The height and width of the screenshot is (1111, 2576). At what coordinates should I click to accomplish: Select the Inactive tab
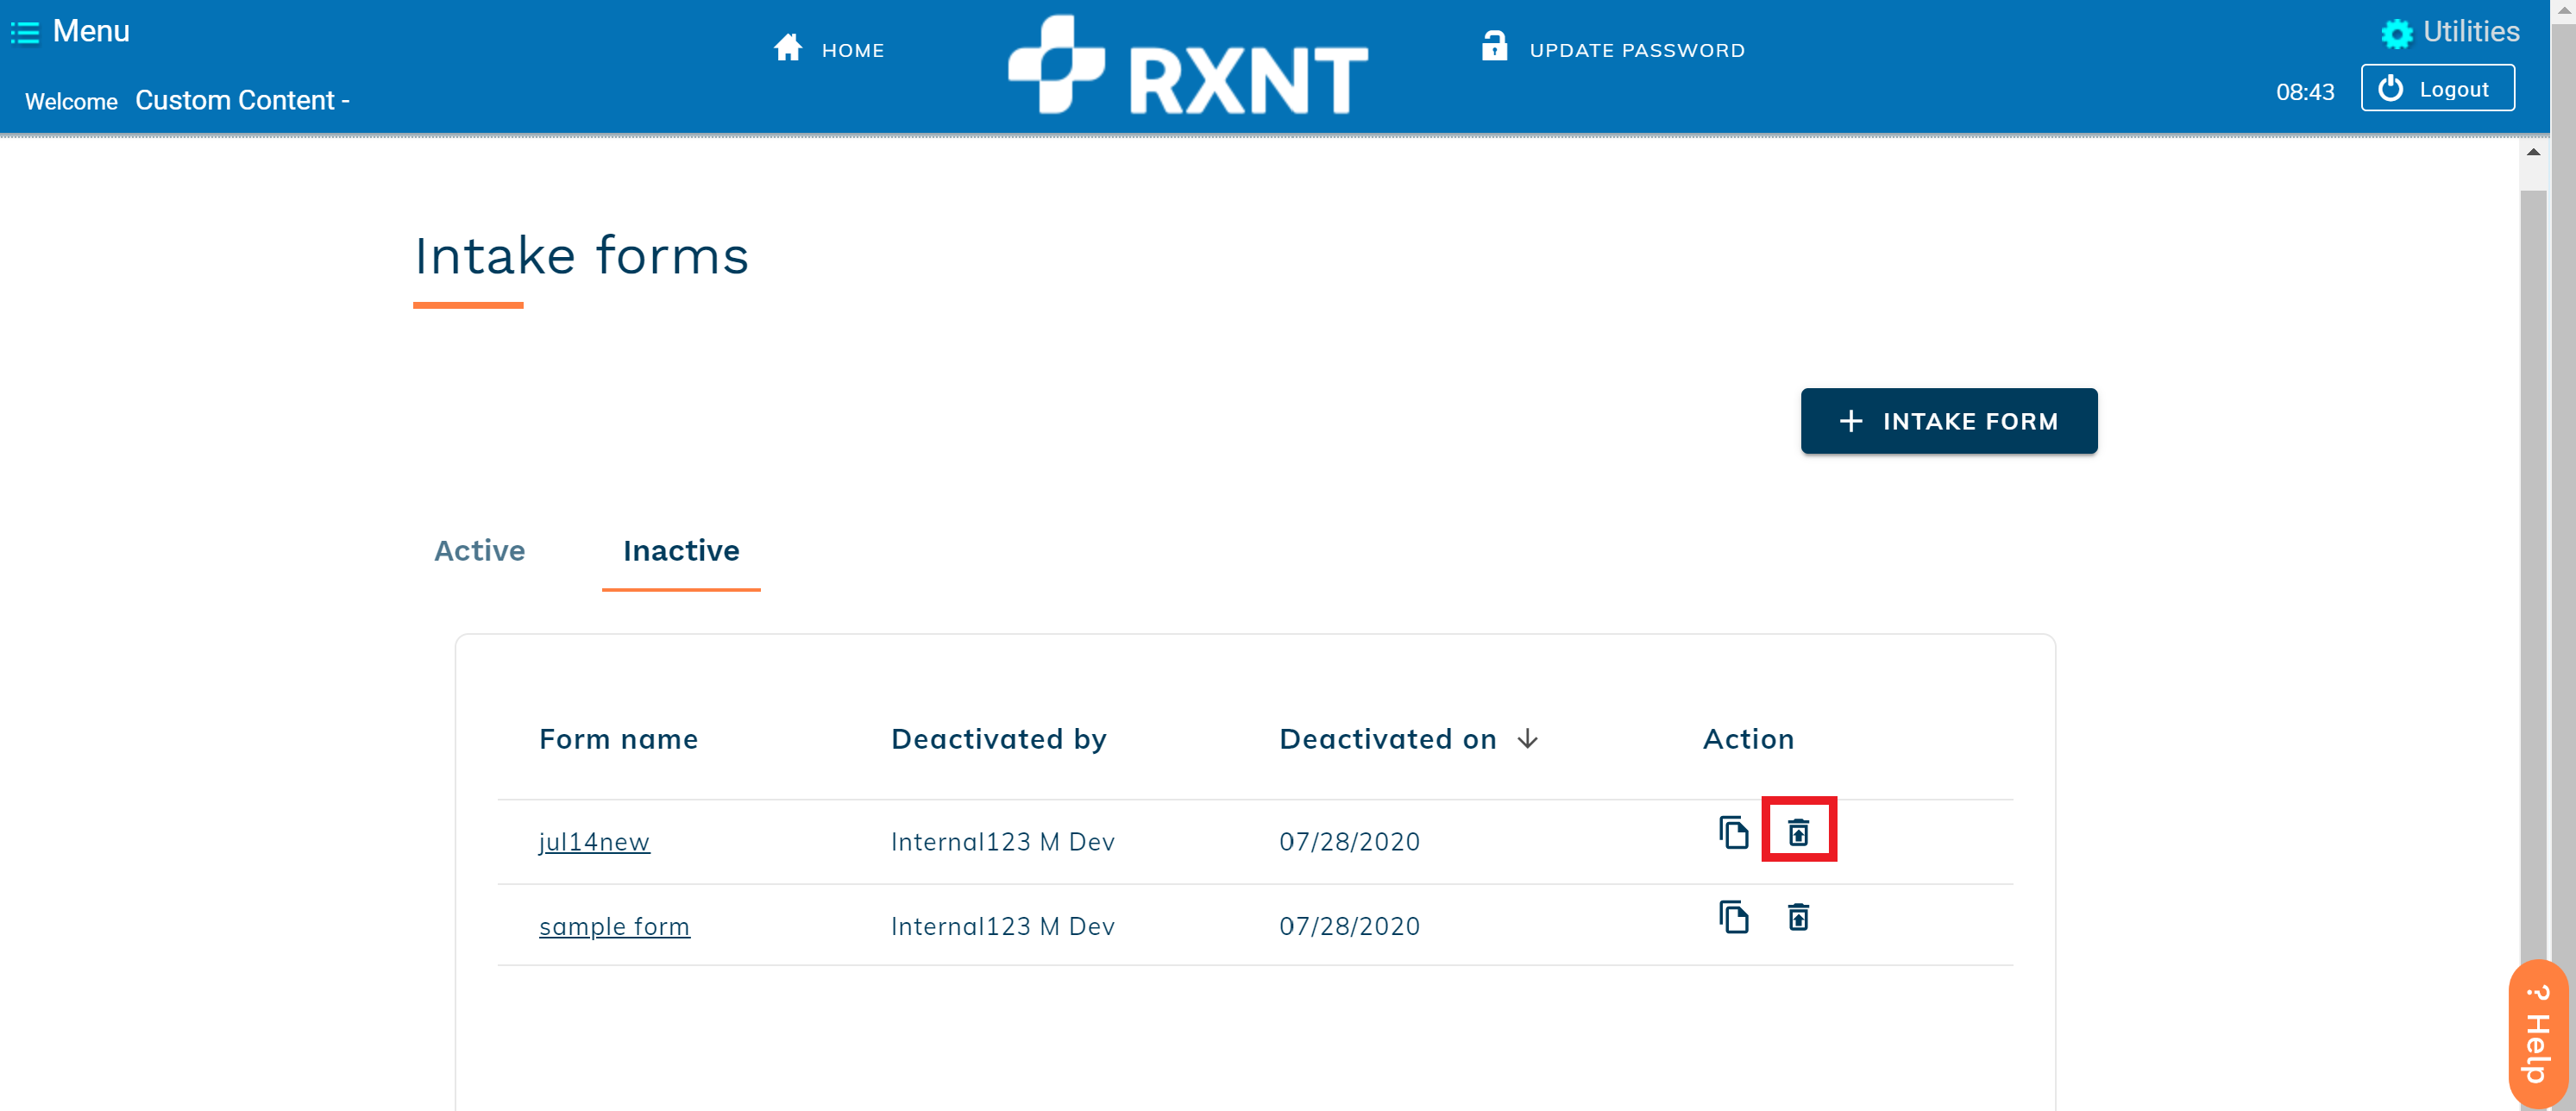681,550
